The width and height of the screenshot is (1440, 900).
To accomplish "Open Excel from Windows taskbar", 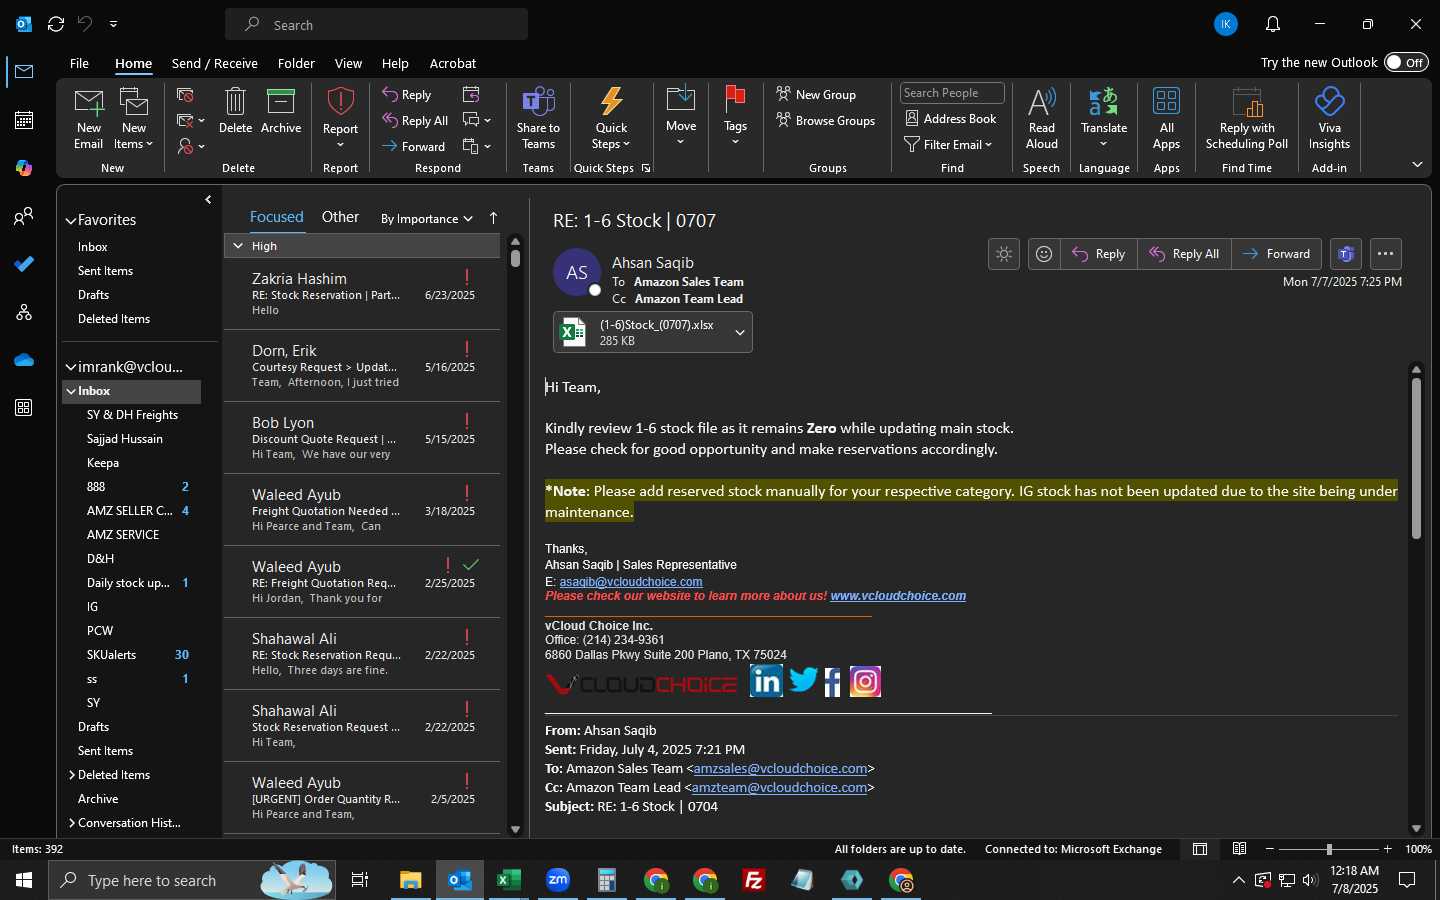I will point(509,880).
